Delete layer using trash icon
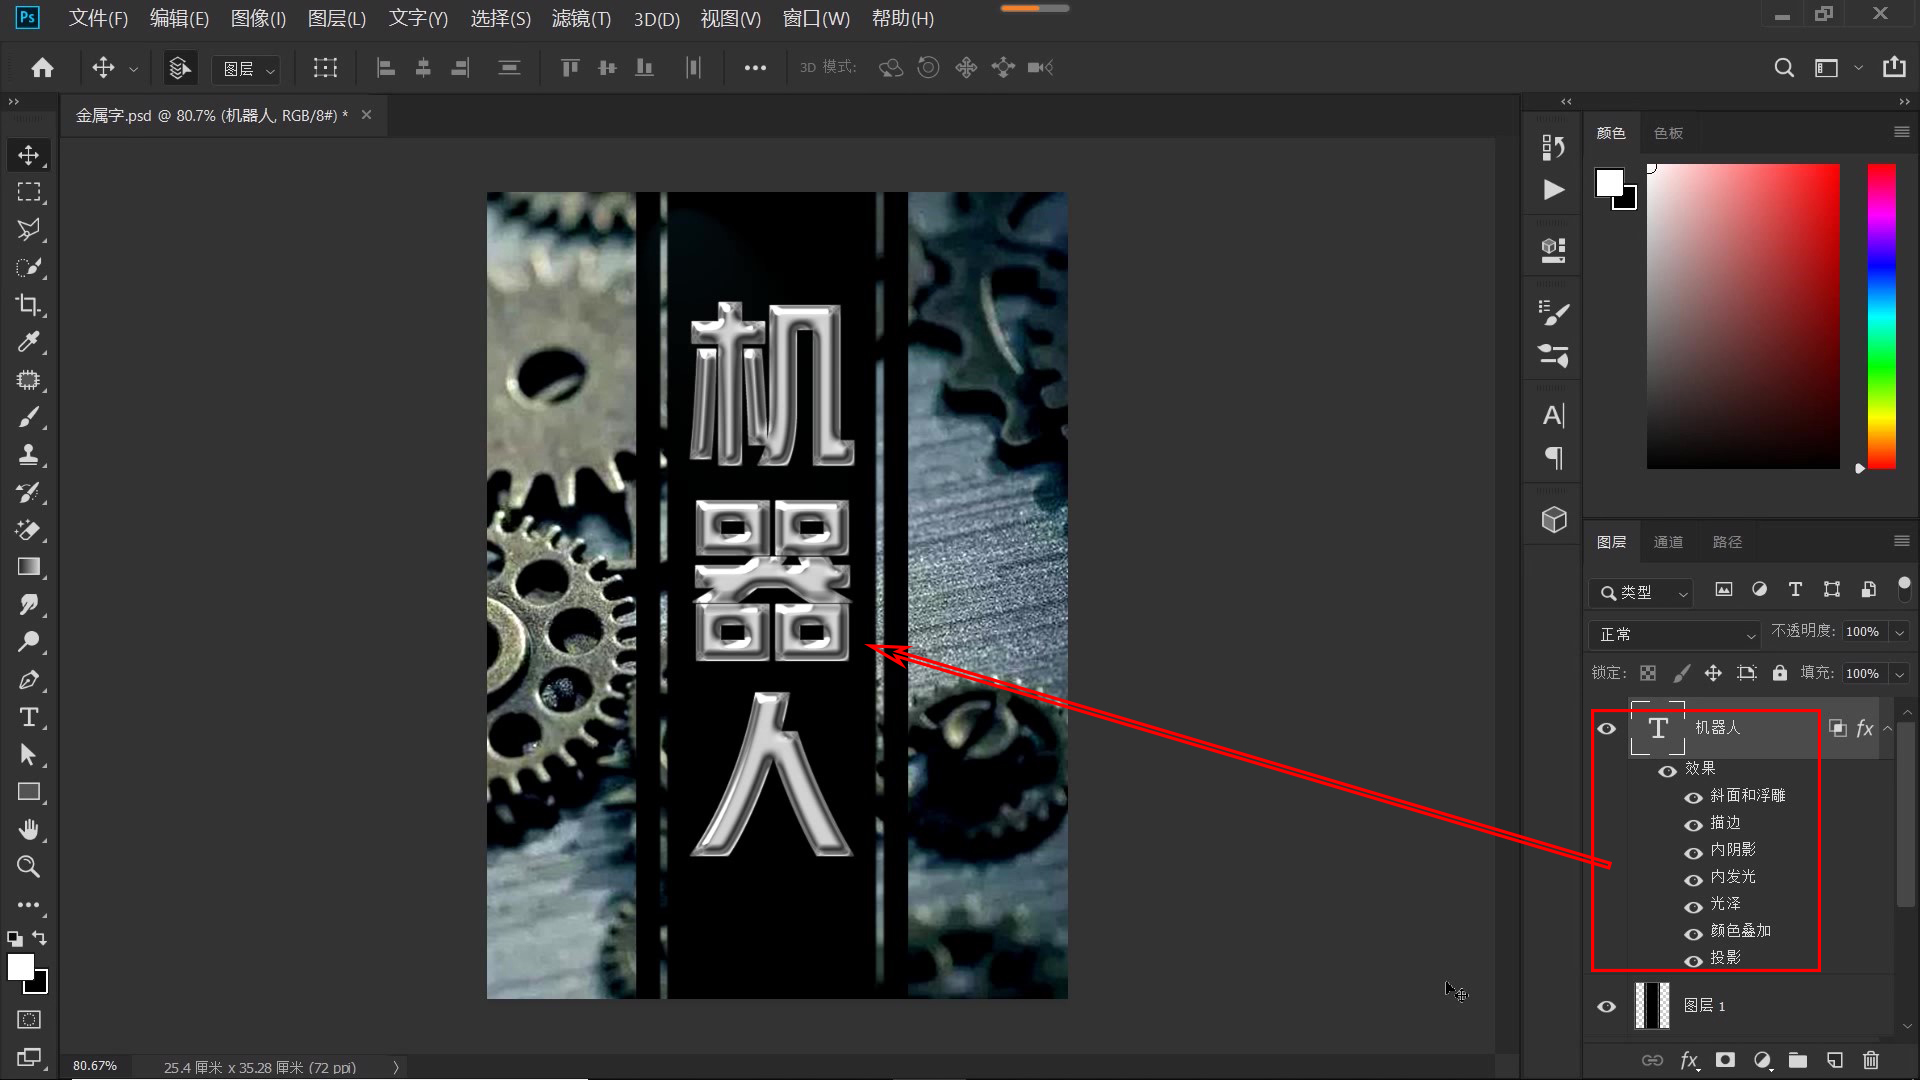1920x1080 pixels. coord(1871,1060)
